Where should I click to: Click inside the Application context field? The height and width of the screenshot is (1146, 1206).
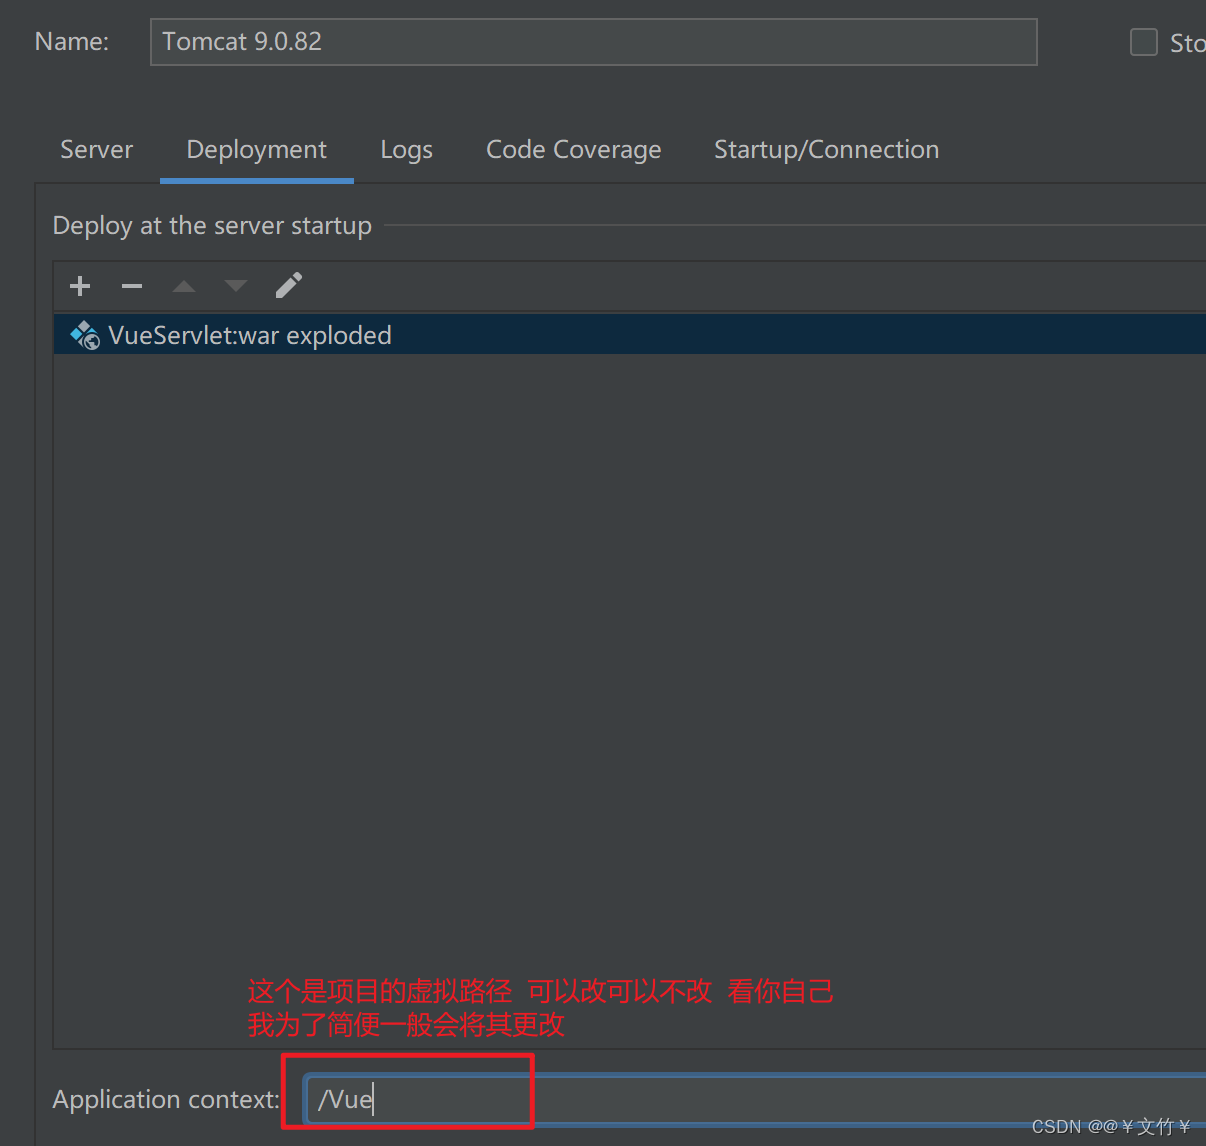(x=420, y=1098)
